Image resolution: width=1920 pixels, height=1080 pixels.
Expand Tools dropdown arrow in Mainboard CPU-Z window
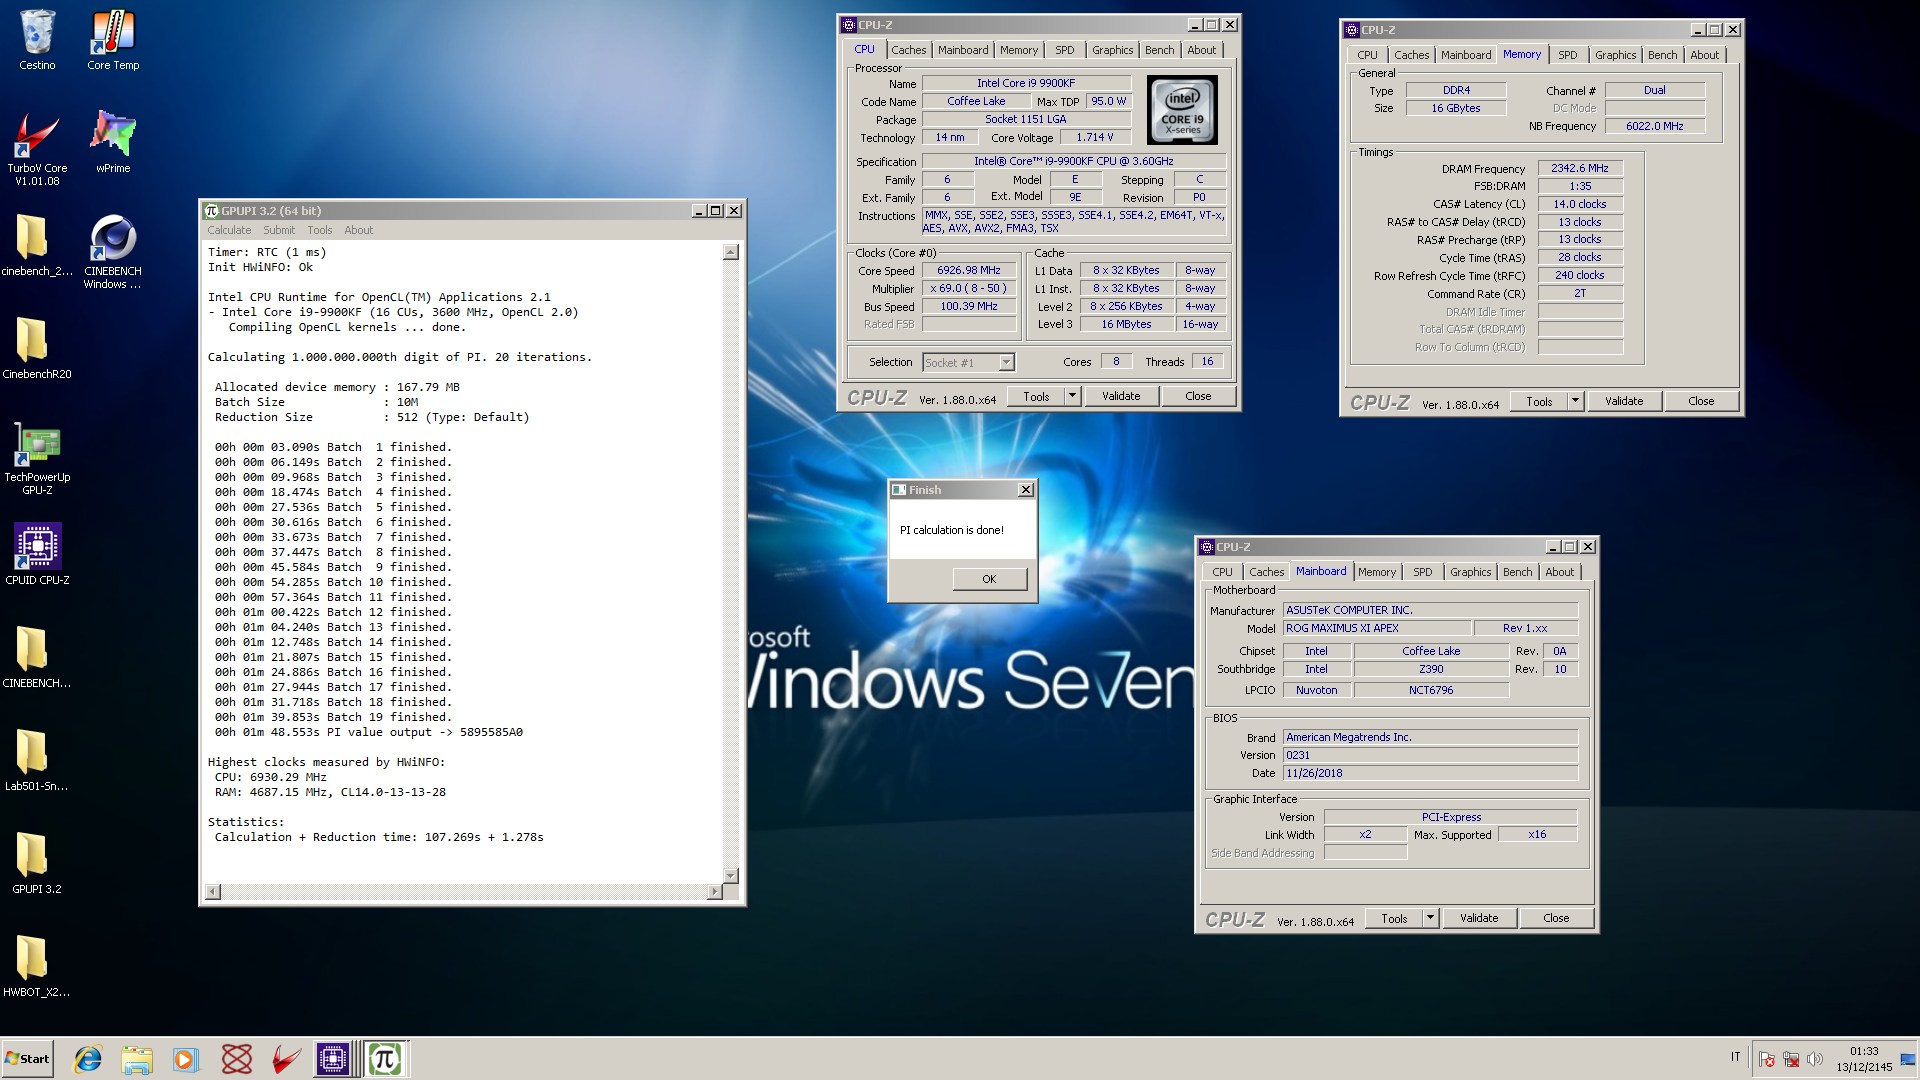pyautogui.click(x=1430, y=918)
